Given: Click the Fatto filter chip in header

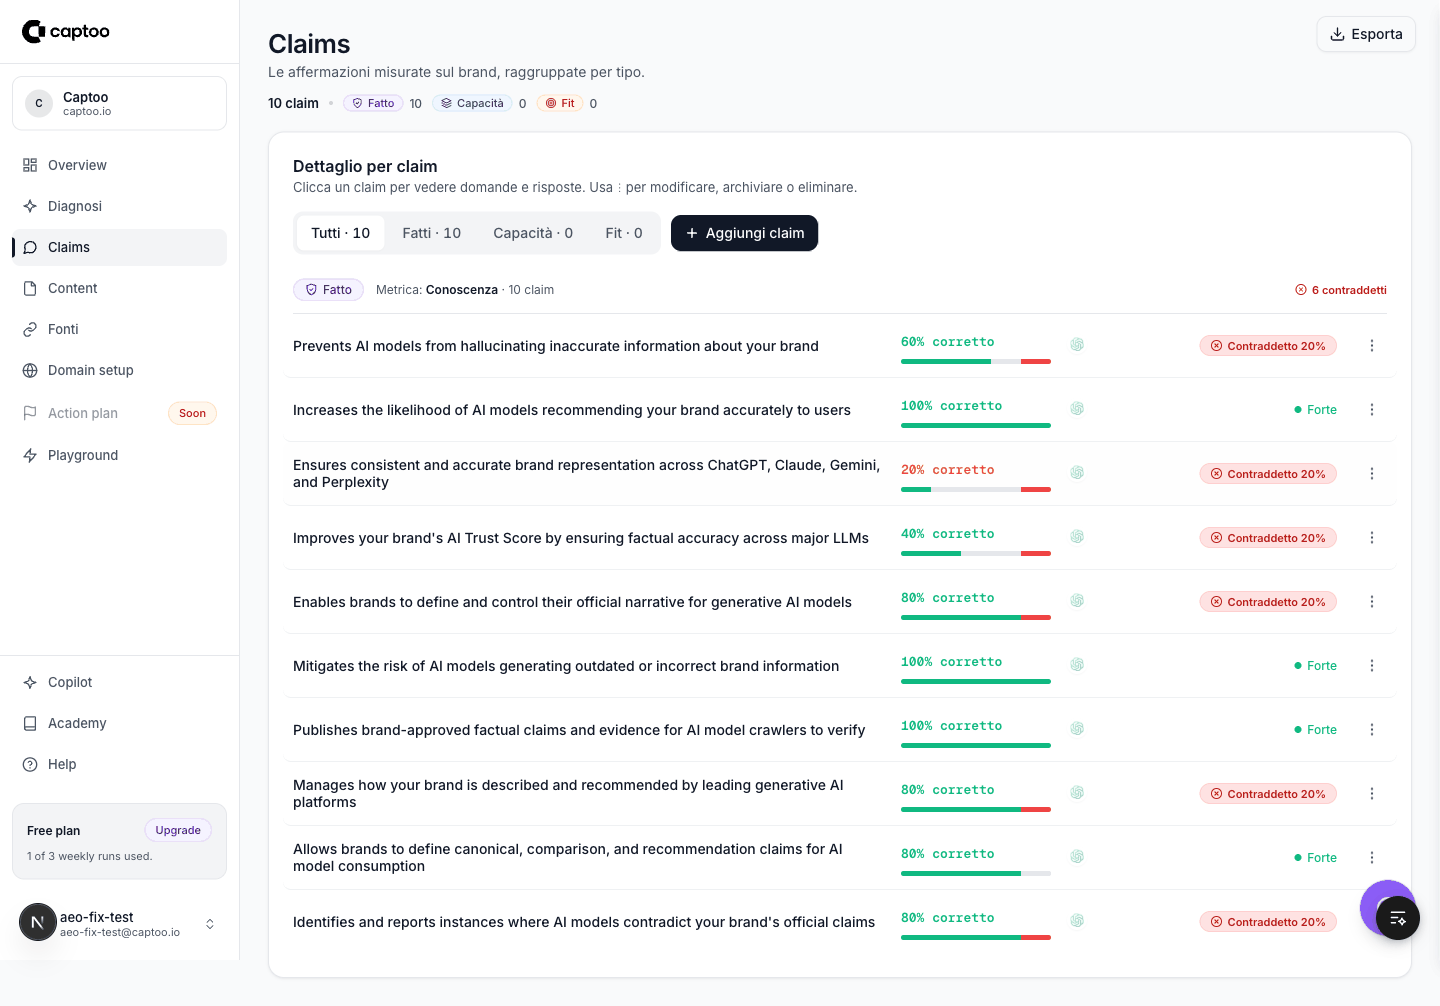Looking at the screenshot, I should click(x=373, y=103).
